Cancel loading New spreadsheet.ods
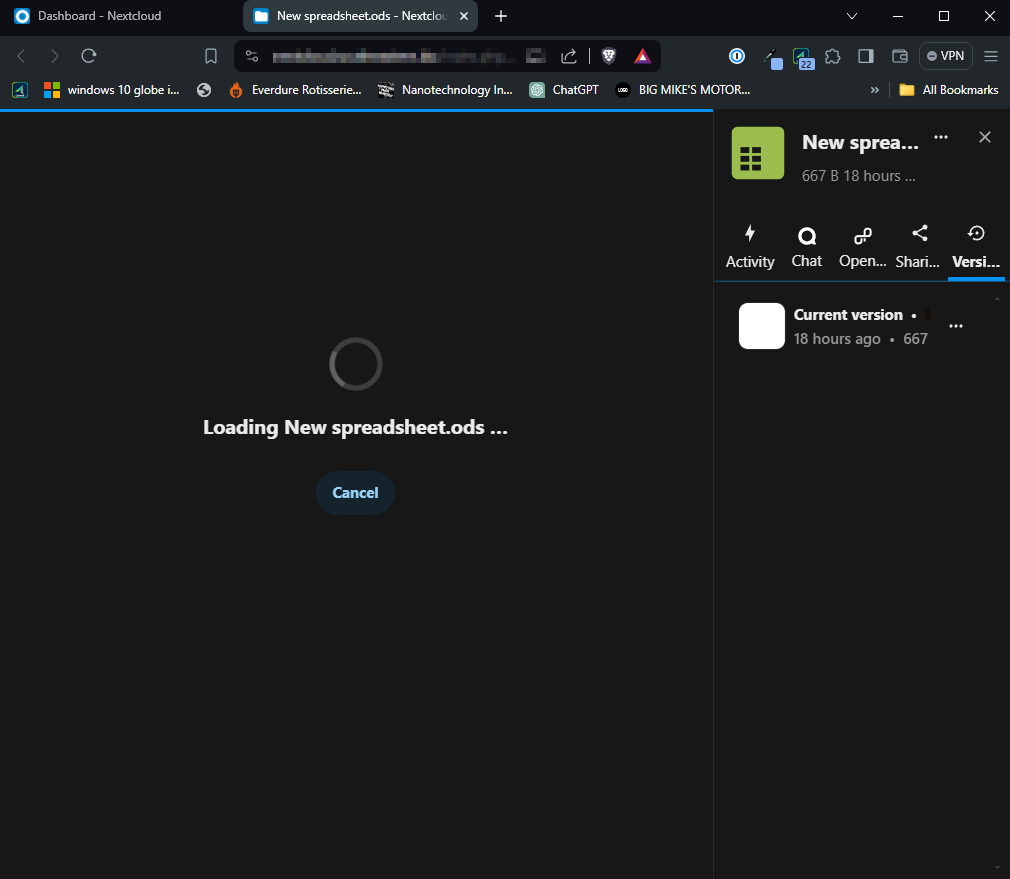This screenshot has width=1010, height=879. point(355,492)
